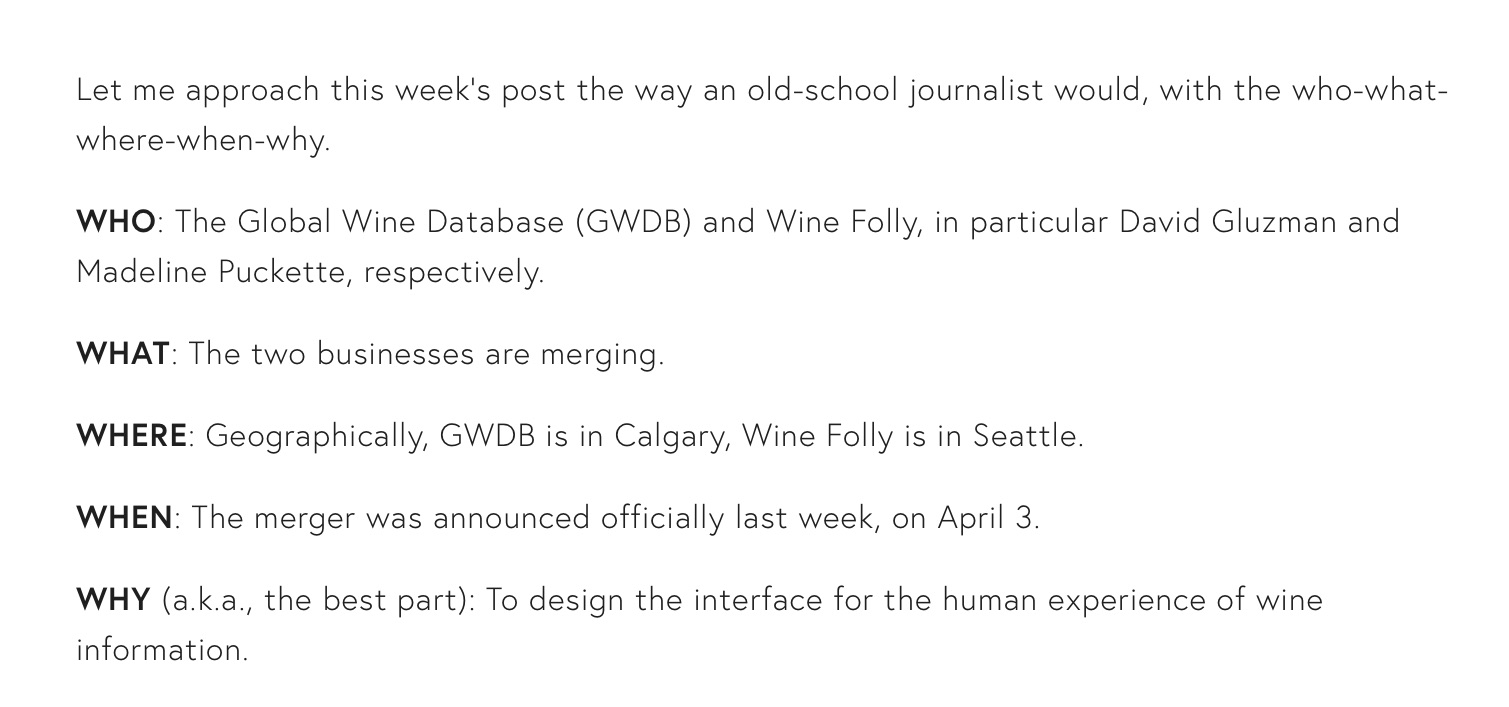The width and height of the screenshot is (1509, 707).
Task: Click the bold WHY label
Action: [x=113, y=600]
